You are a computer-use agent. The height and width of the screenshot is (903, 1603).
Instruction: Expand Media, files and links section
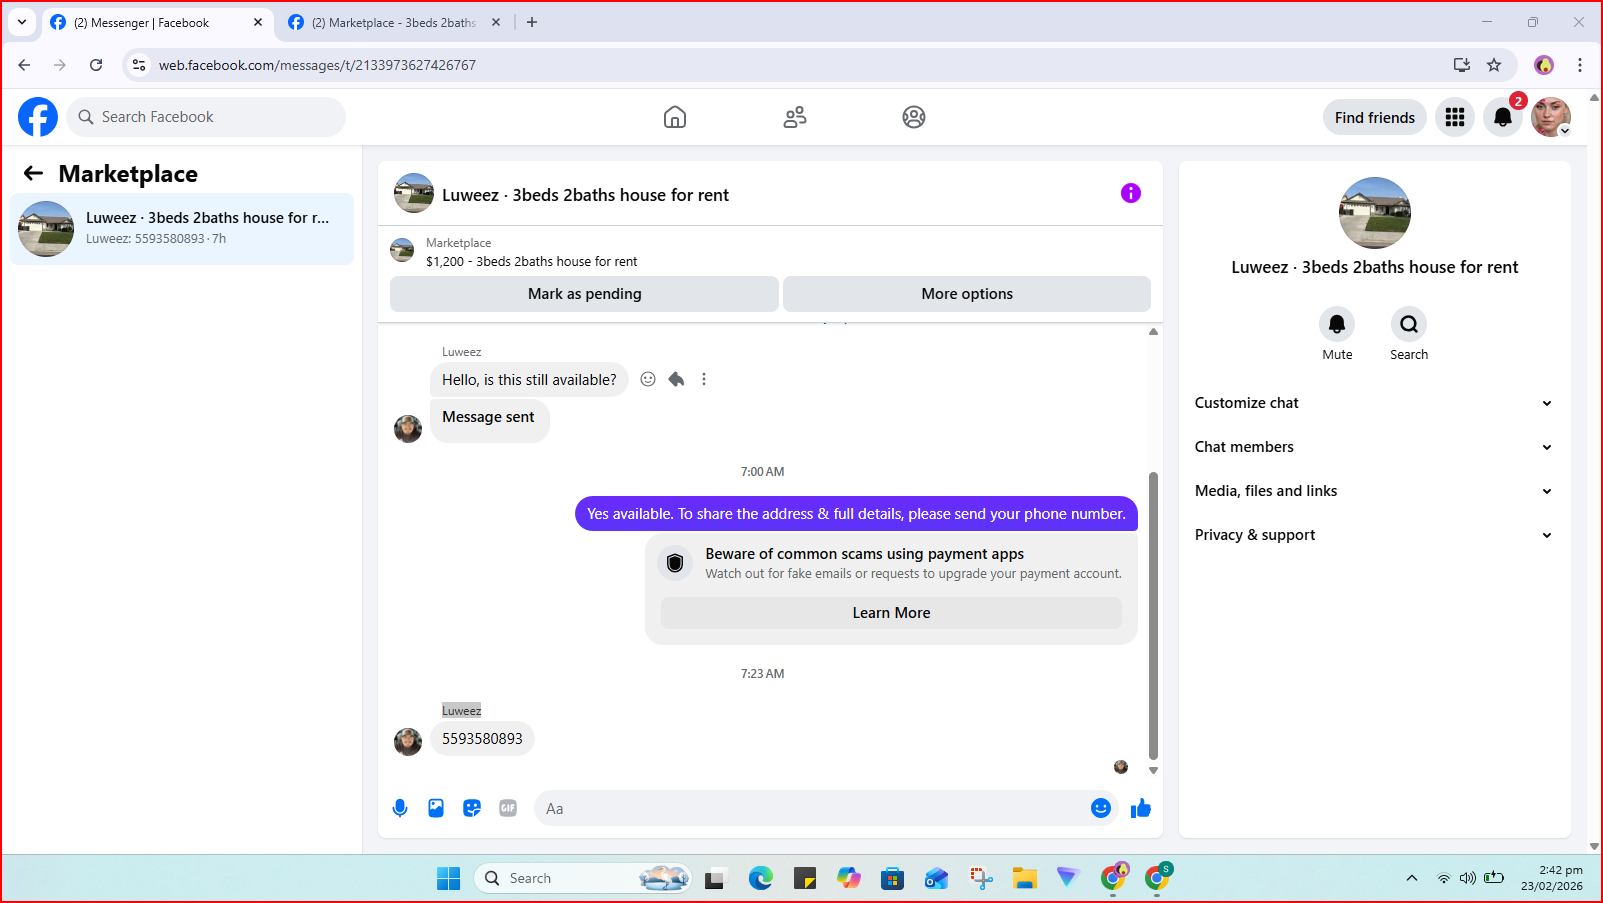(1375, 491)
